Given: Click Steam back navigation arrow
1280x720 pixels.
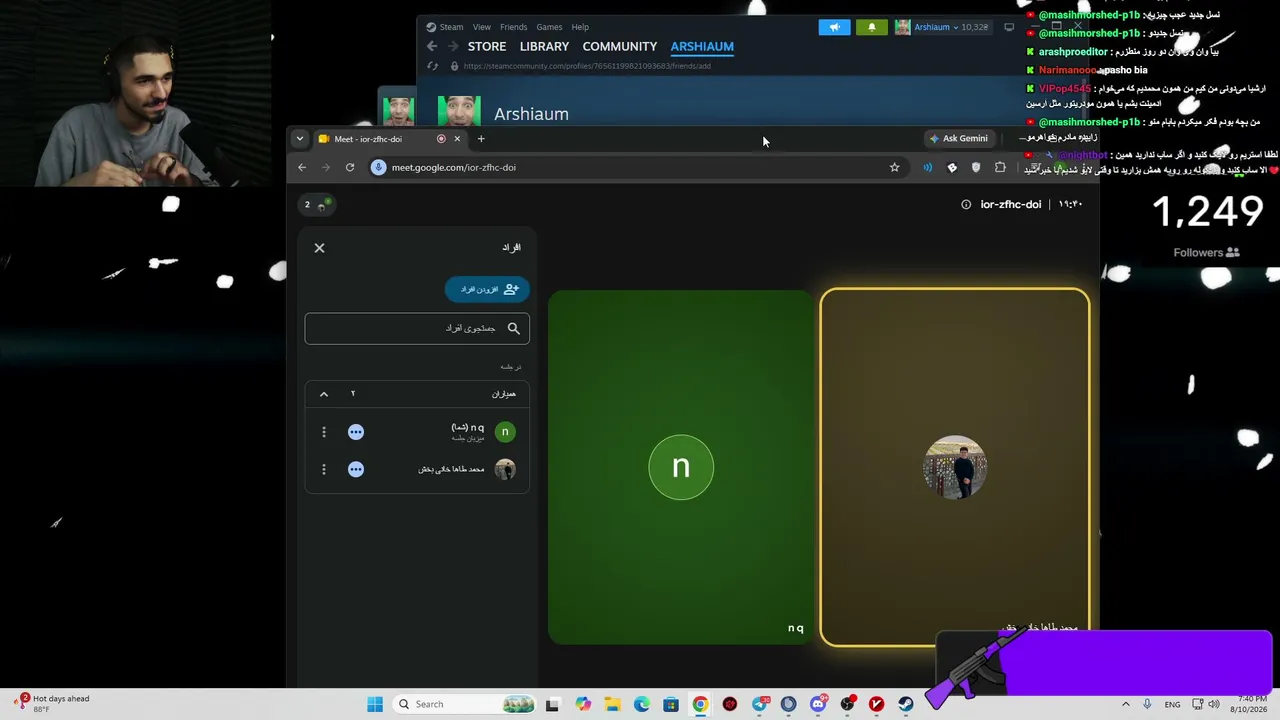Looking at the screenshot, I should tap(432, 47).
